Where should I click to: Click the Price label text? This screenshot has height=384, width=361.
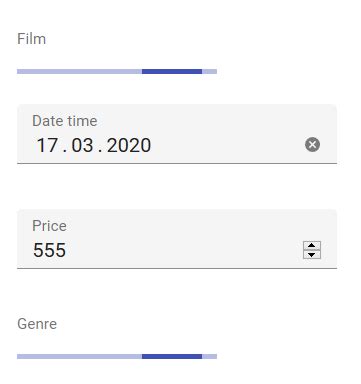49,226
